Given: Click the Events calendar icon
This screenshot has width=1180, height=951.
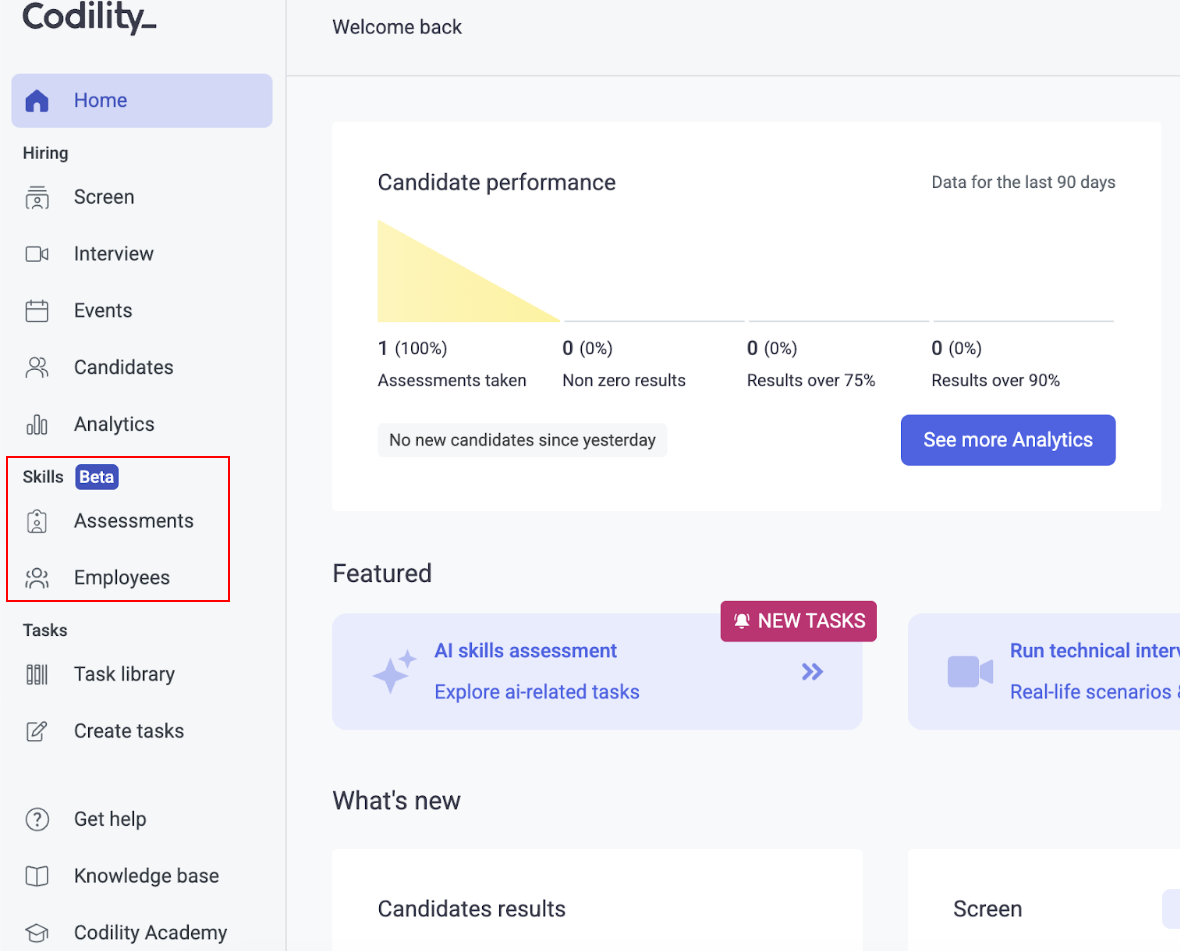Looking at the screenshot, I should click(37, 311).
